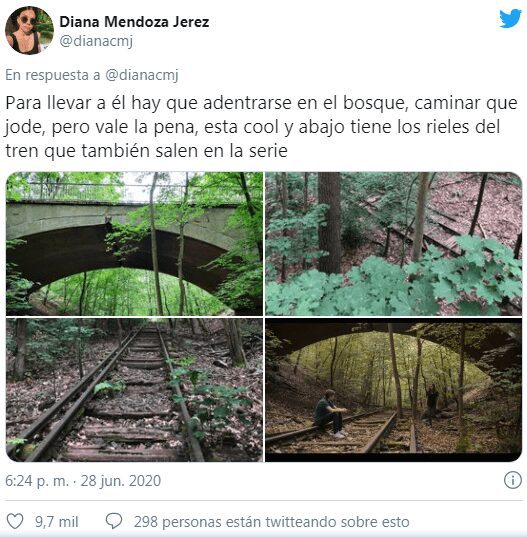The height and width of the screenshot is (537, 527).
Task: Click person standing in series screenshot
Action: tap(432, 403)
